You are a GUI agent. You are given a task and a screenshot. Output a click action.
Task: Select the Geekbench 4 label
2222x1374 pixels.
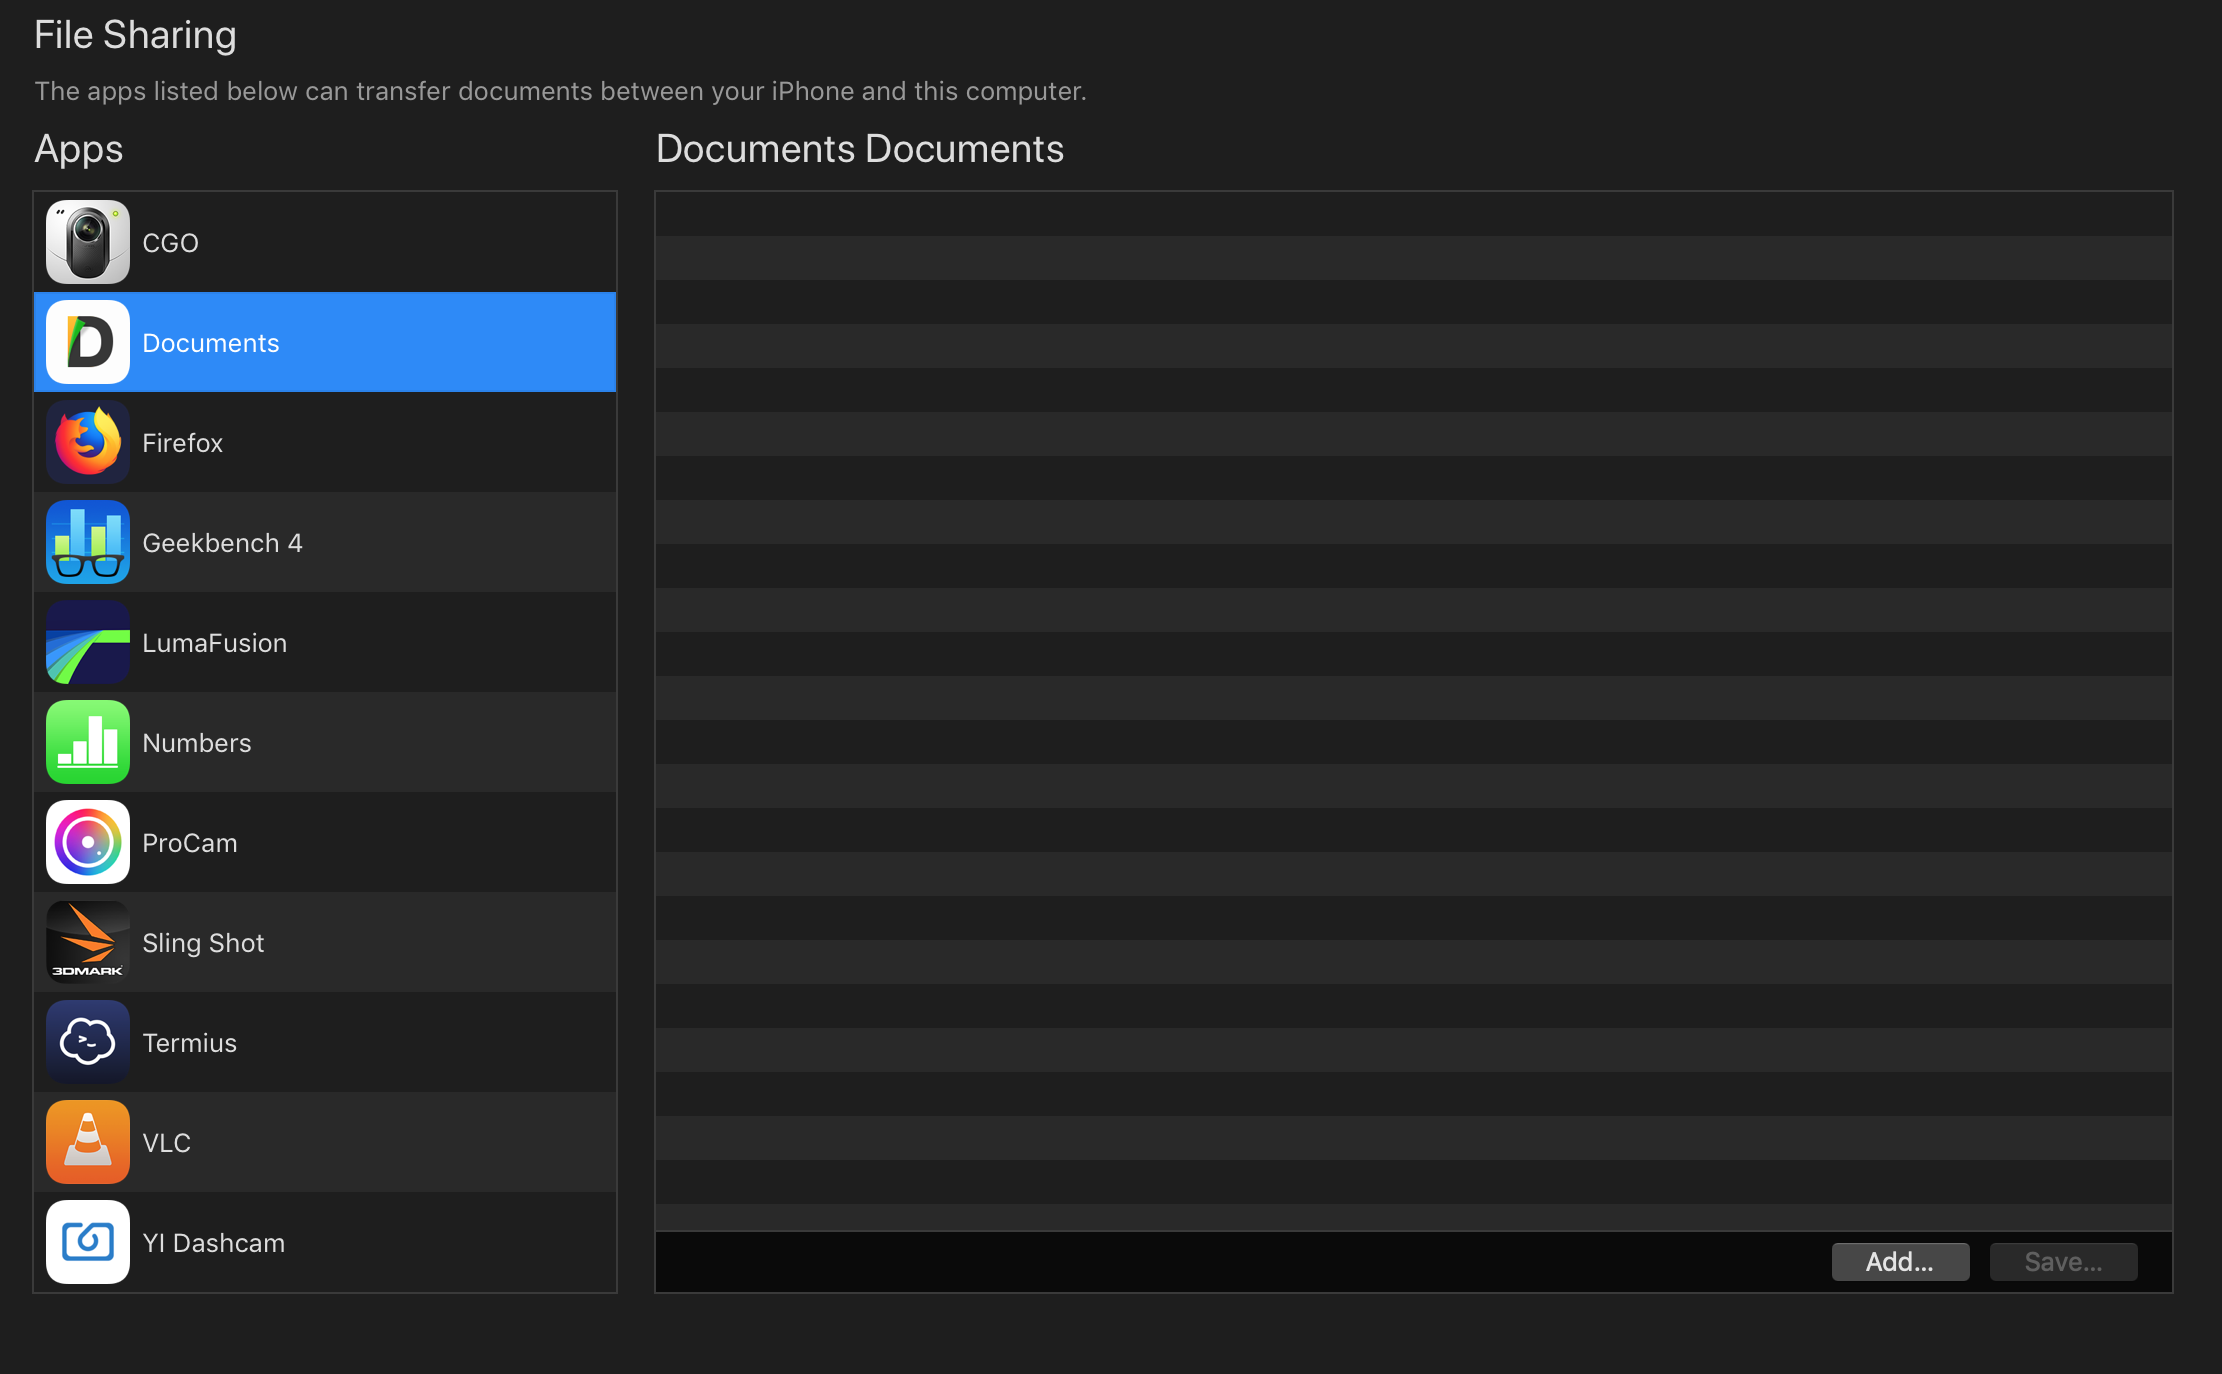click(x=222, y=543)
